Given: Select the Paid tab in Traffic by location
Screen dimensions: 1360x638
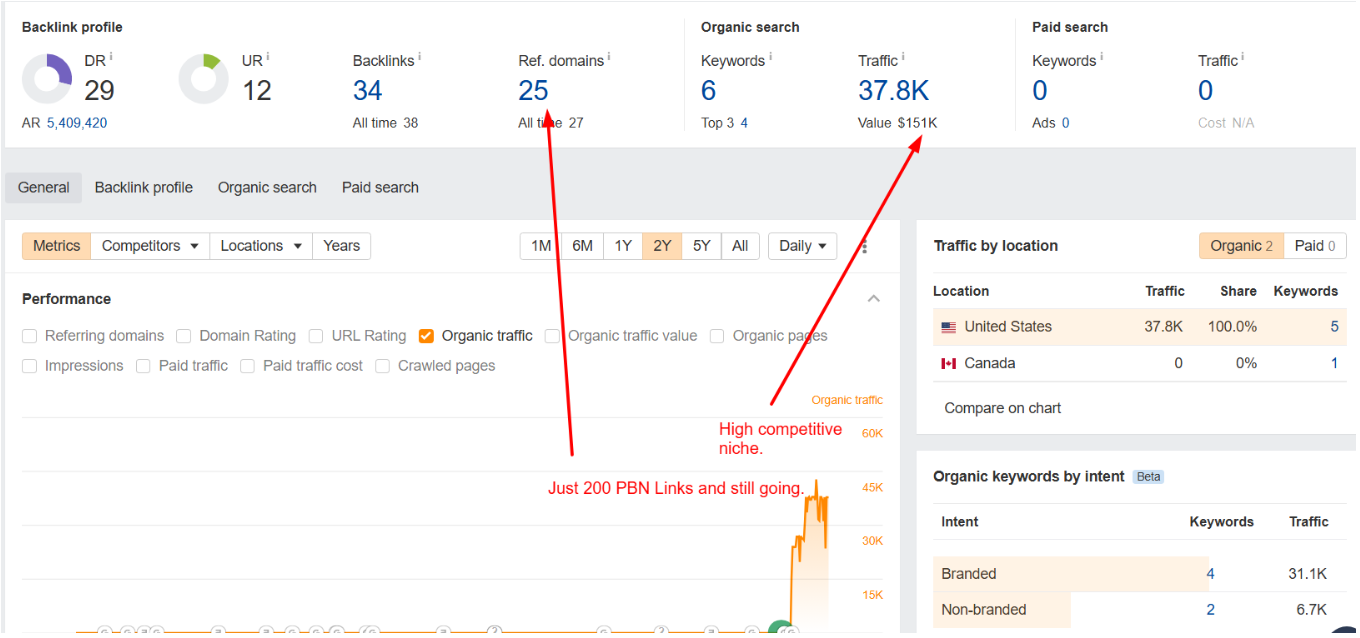Looking at the screenshot, I should [1315, 246].
